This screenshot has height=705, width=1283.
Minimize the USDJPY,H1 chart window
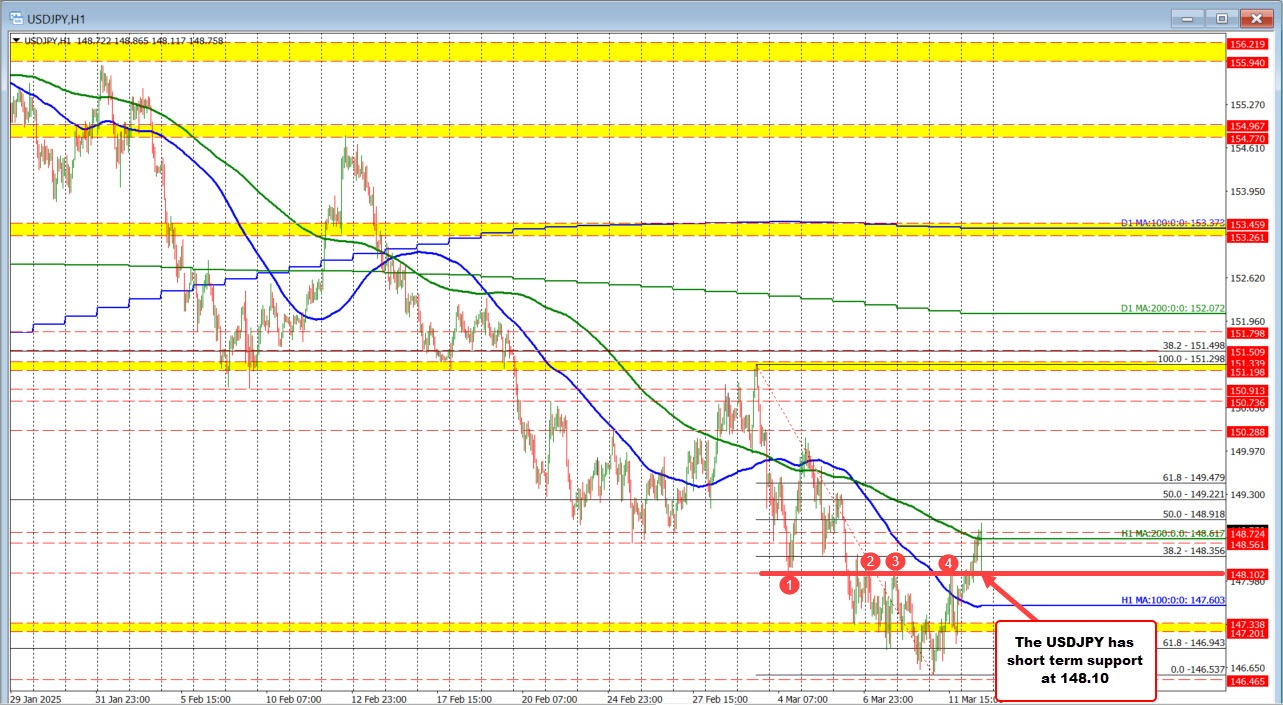tap(1190, 18)
